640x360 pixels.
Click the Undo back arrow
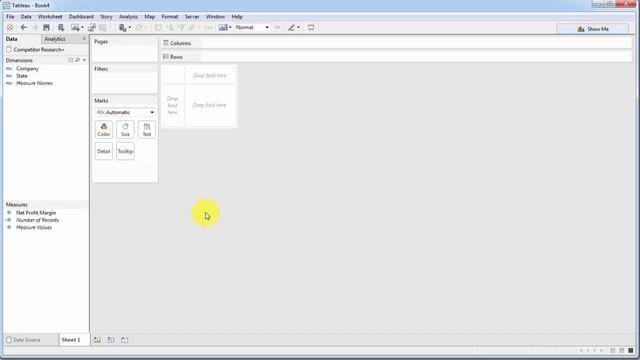(x=24, y=27)
